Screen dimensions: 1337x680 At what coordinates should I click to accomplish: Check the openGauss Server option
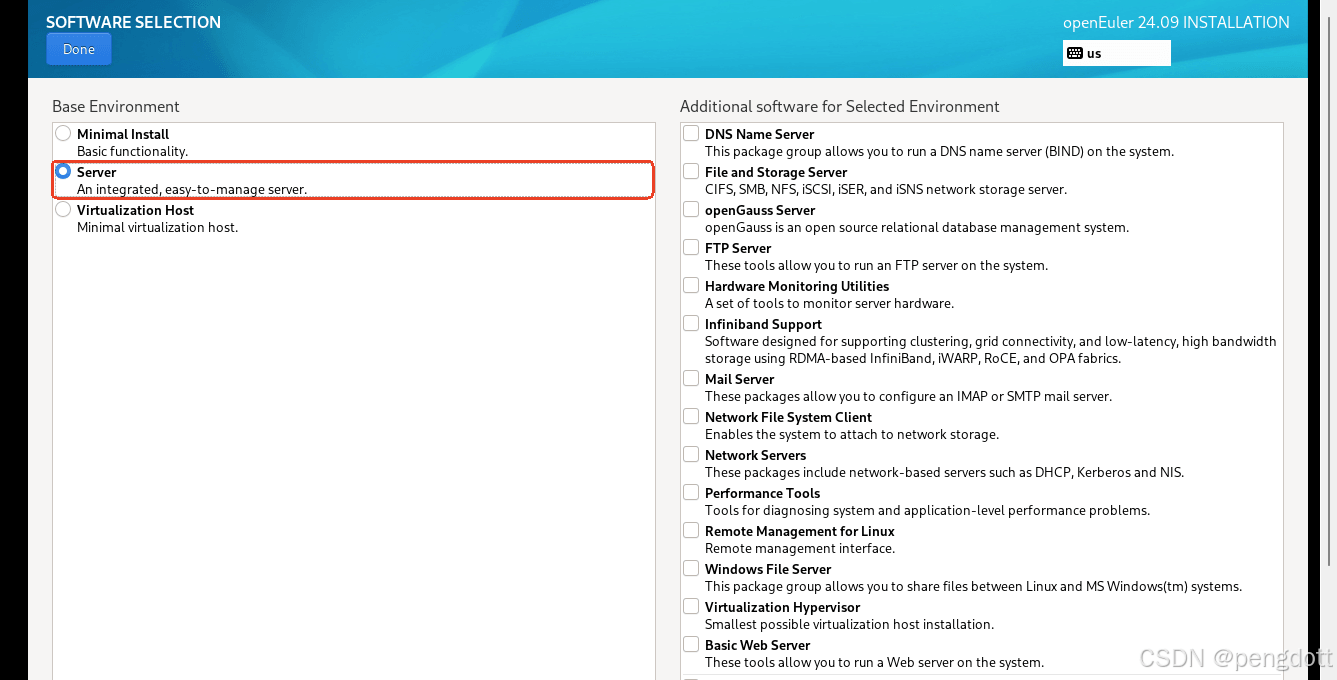[691, 209]
